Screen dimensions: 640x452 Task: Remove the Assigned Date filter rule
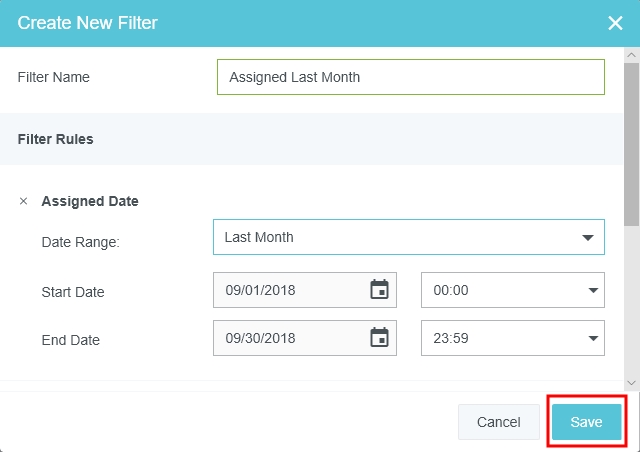(24, 201)
